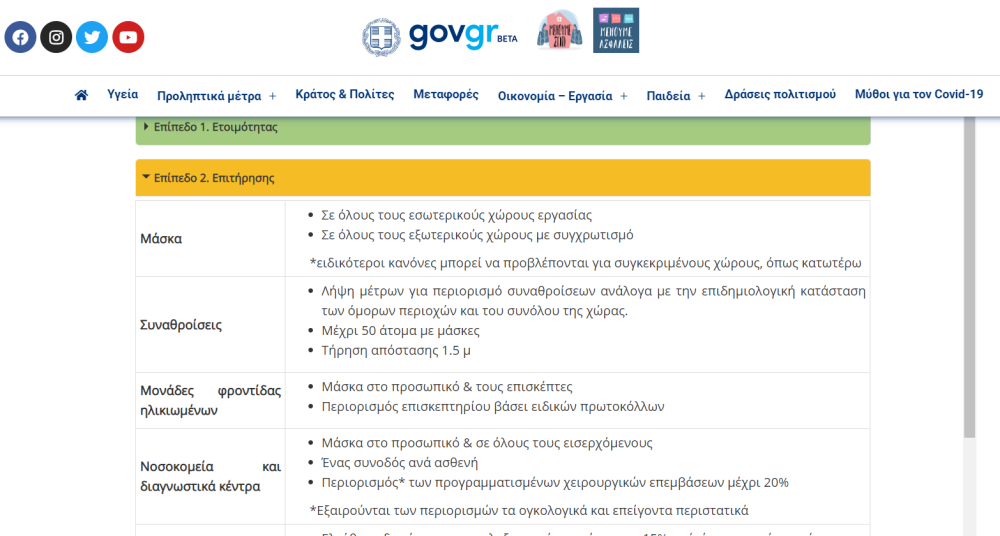The width and height of the screenshot is (1000, 536).
Task: Open Μύθοι για τον Covid-19 link
Action: click(x=919, y=94)
